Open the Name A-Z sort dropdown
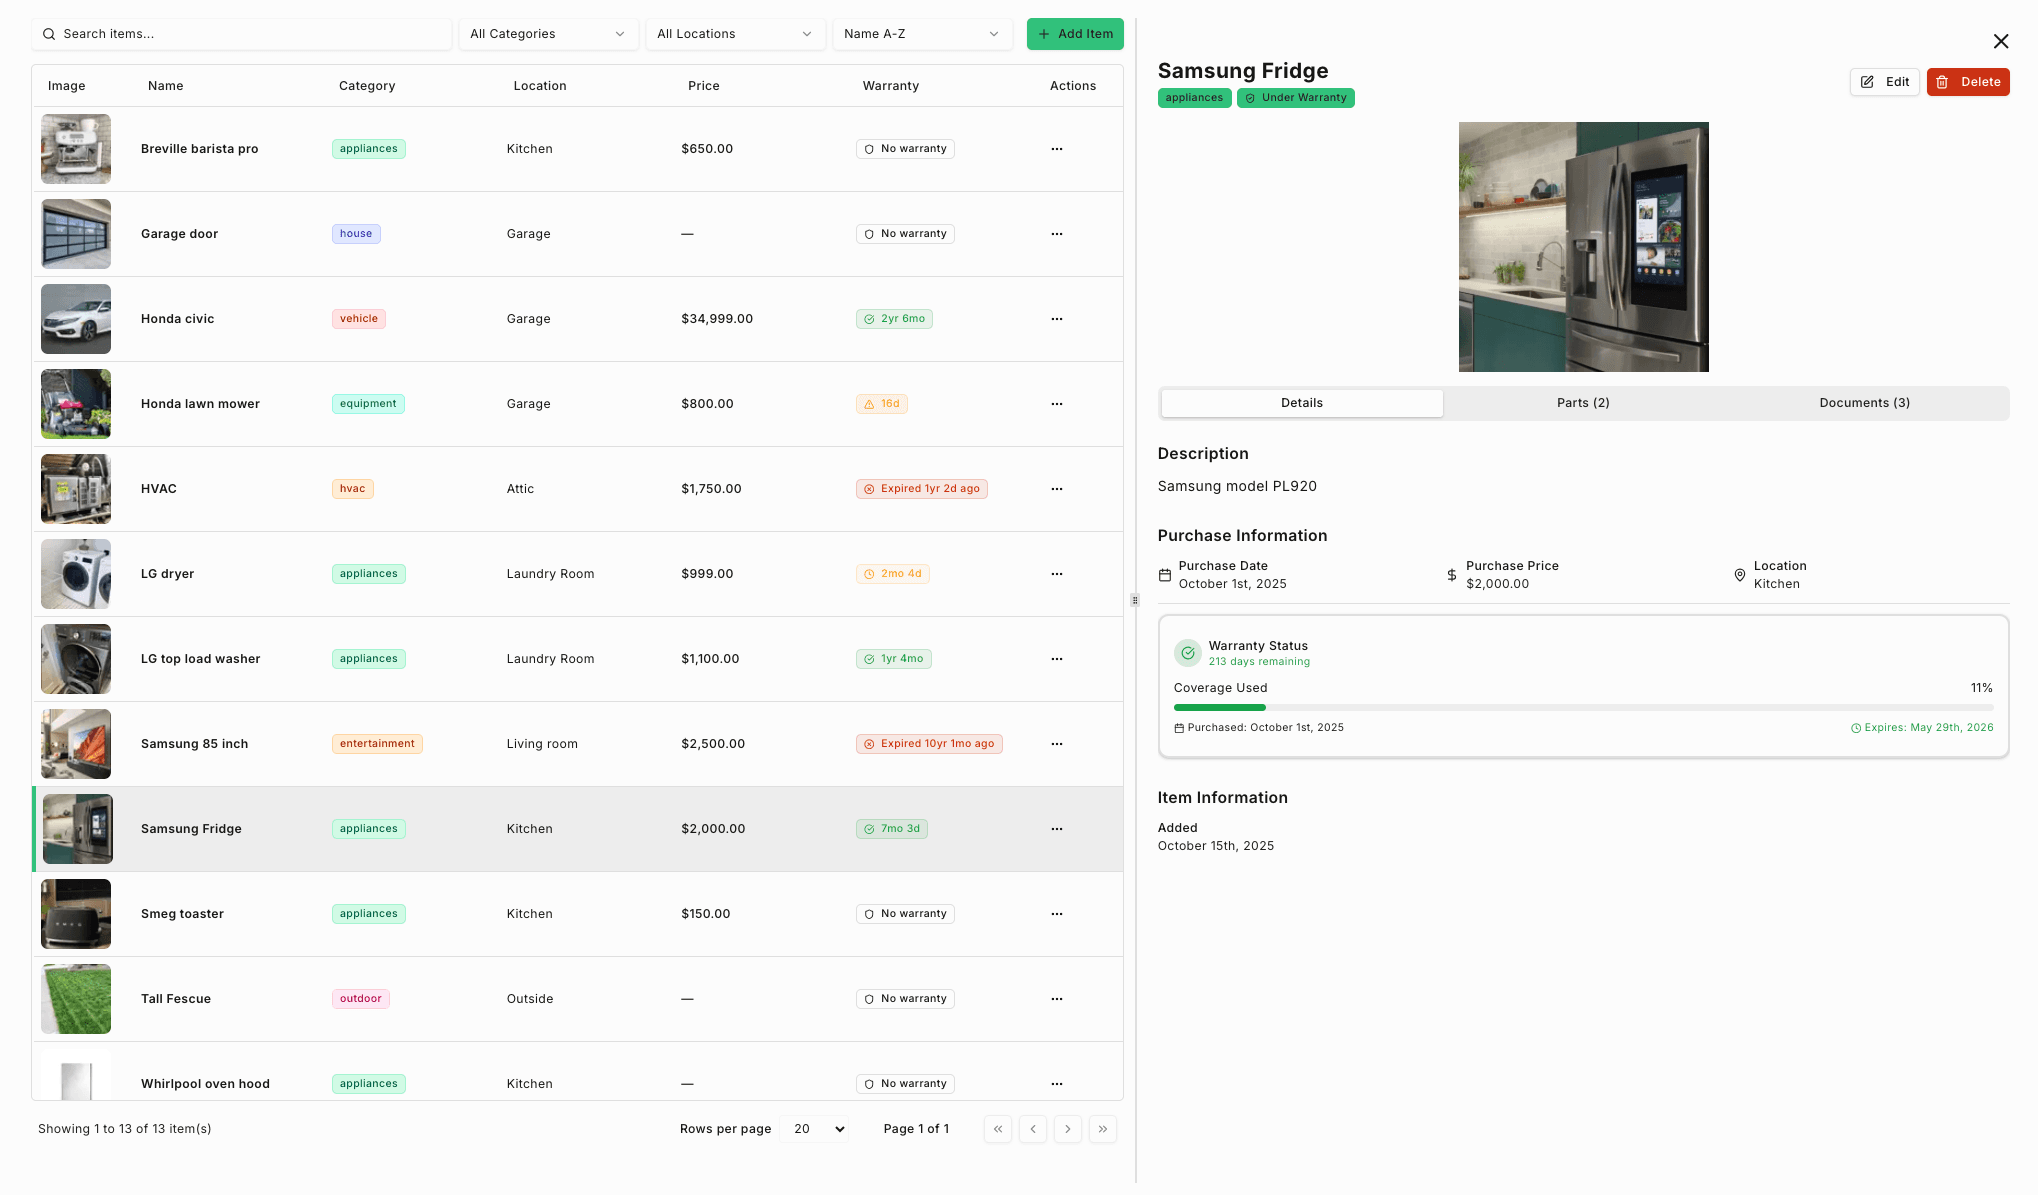The width and height of the screenshot is (2038, 1195). 921,33
